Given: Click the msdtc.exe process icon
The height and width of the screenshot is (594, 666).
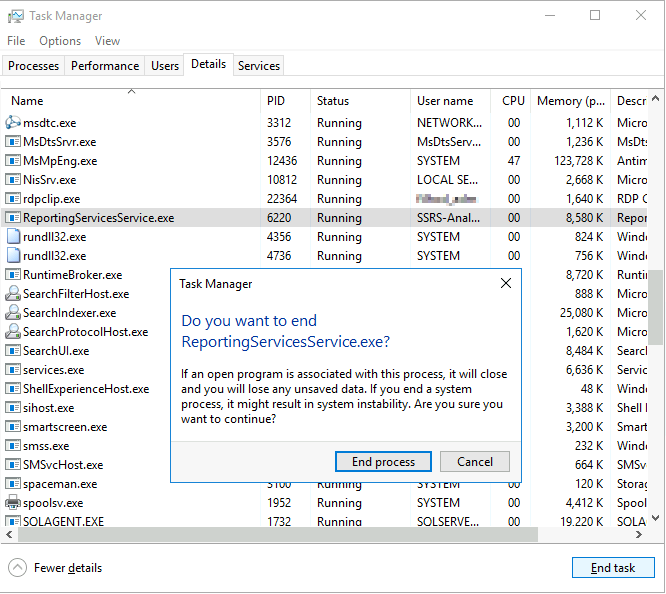Looking at the screenshot, I should point(13,122).
